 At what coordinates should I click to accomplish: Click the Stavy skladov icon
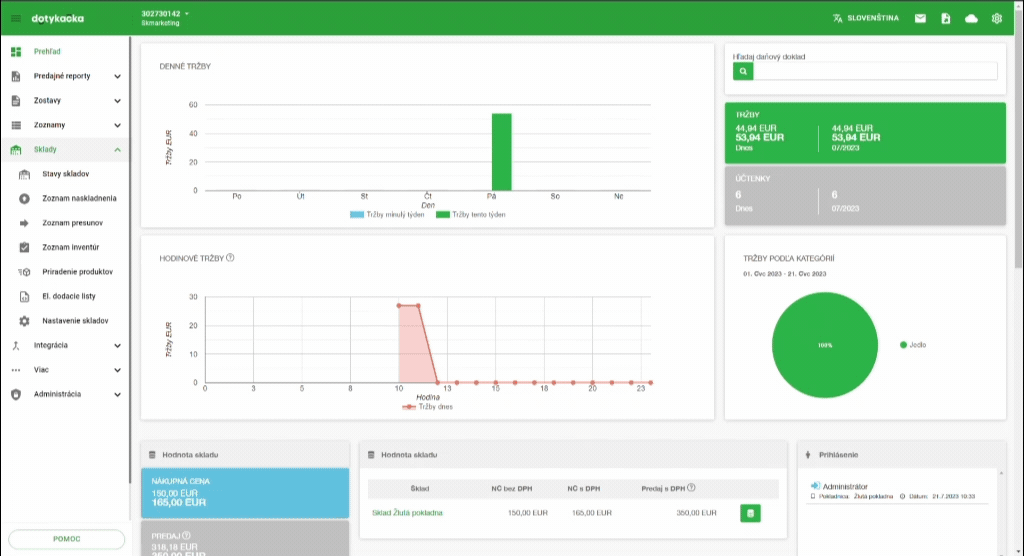coord(24,174)
